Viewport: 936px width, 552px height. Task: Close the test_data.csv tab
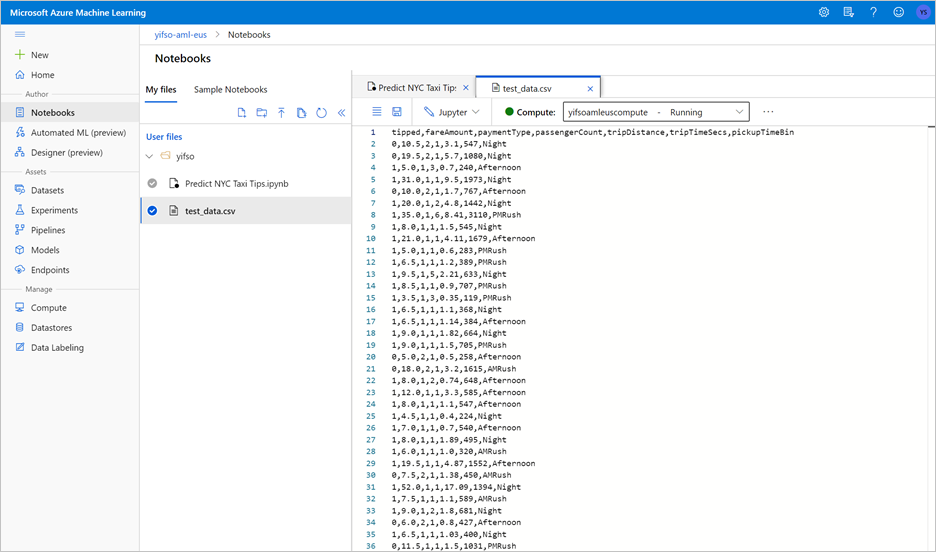tap(590, 89)
